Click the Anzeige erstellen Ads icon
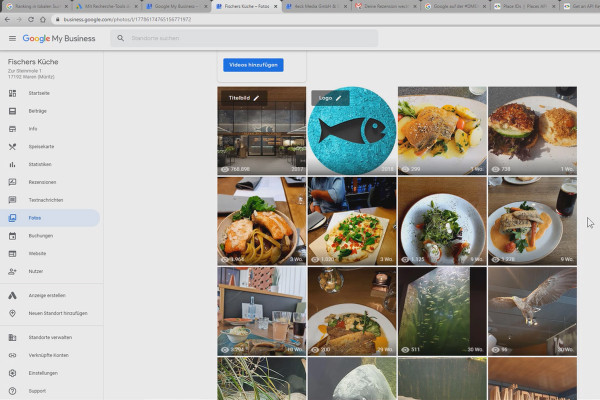Screen dimensions: 600x400 12,295
